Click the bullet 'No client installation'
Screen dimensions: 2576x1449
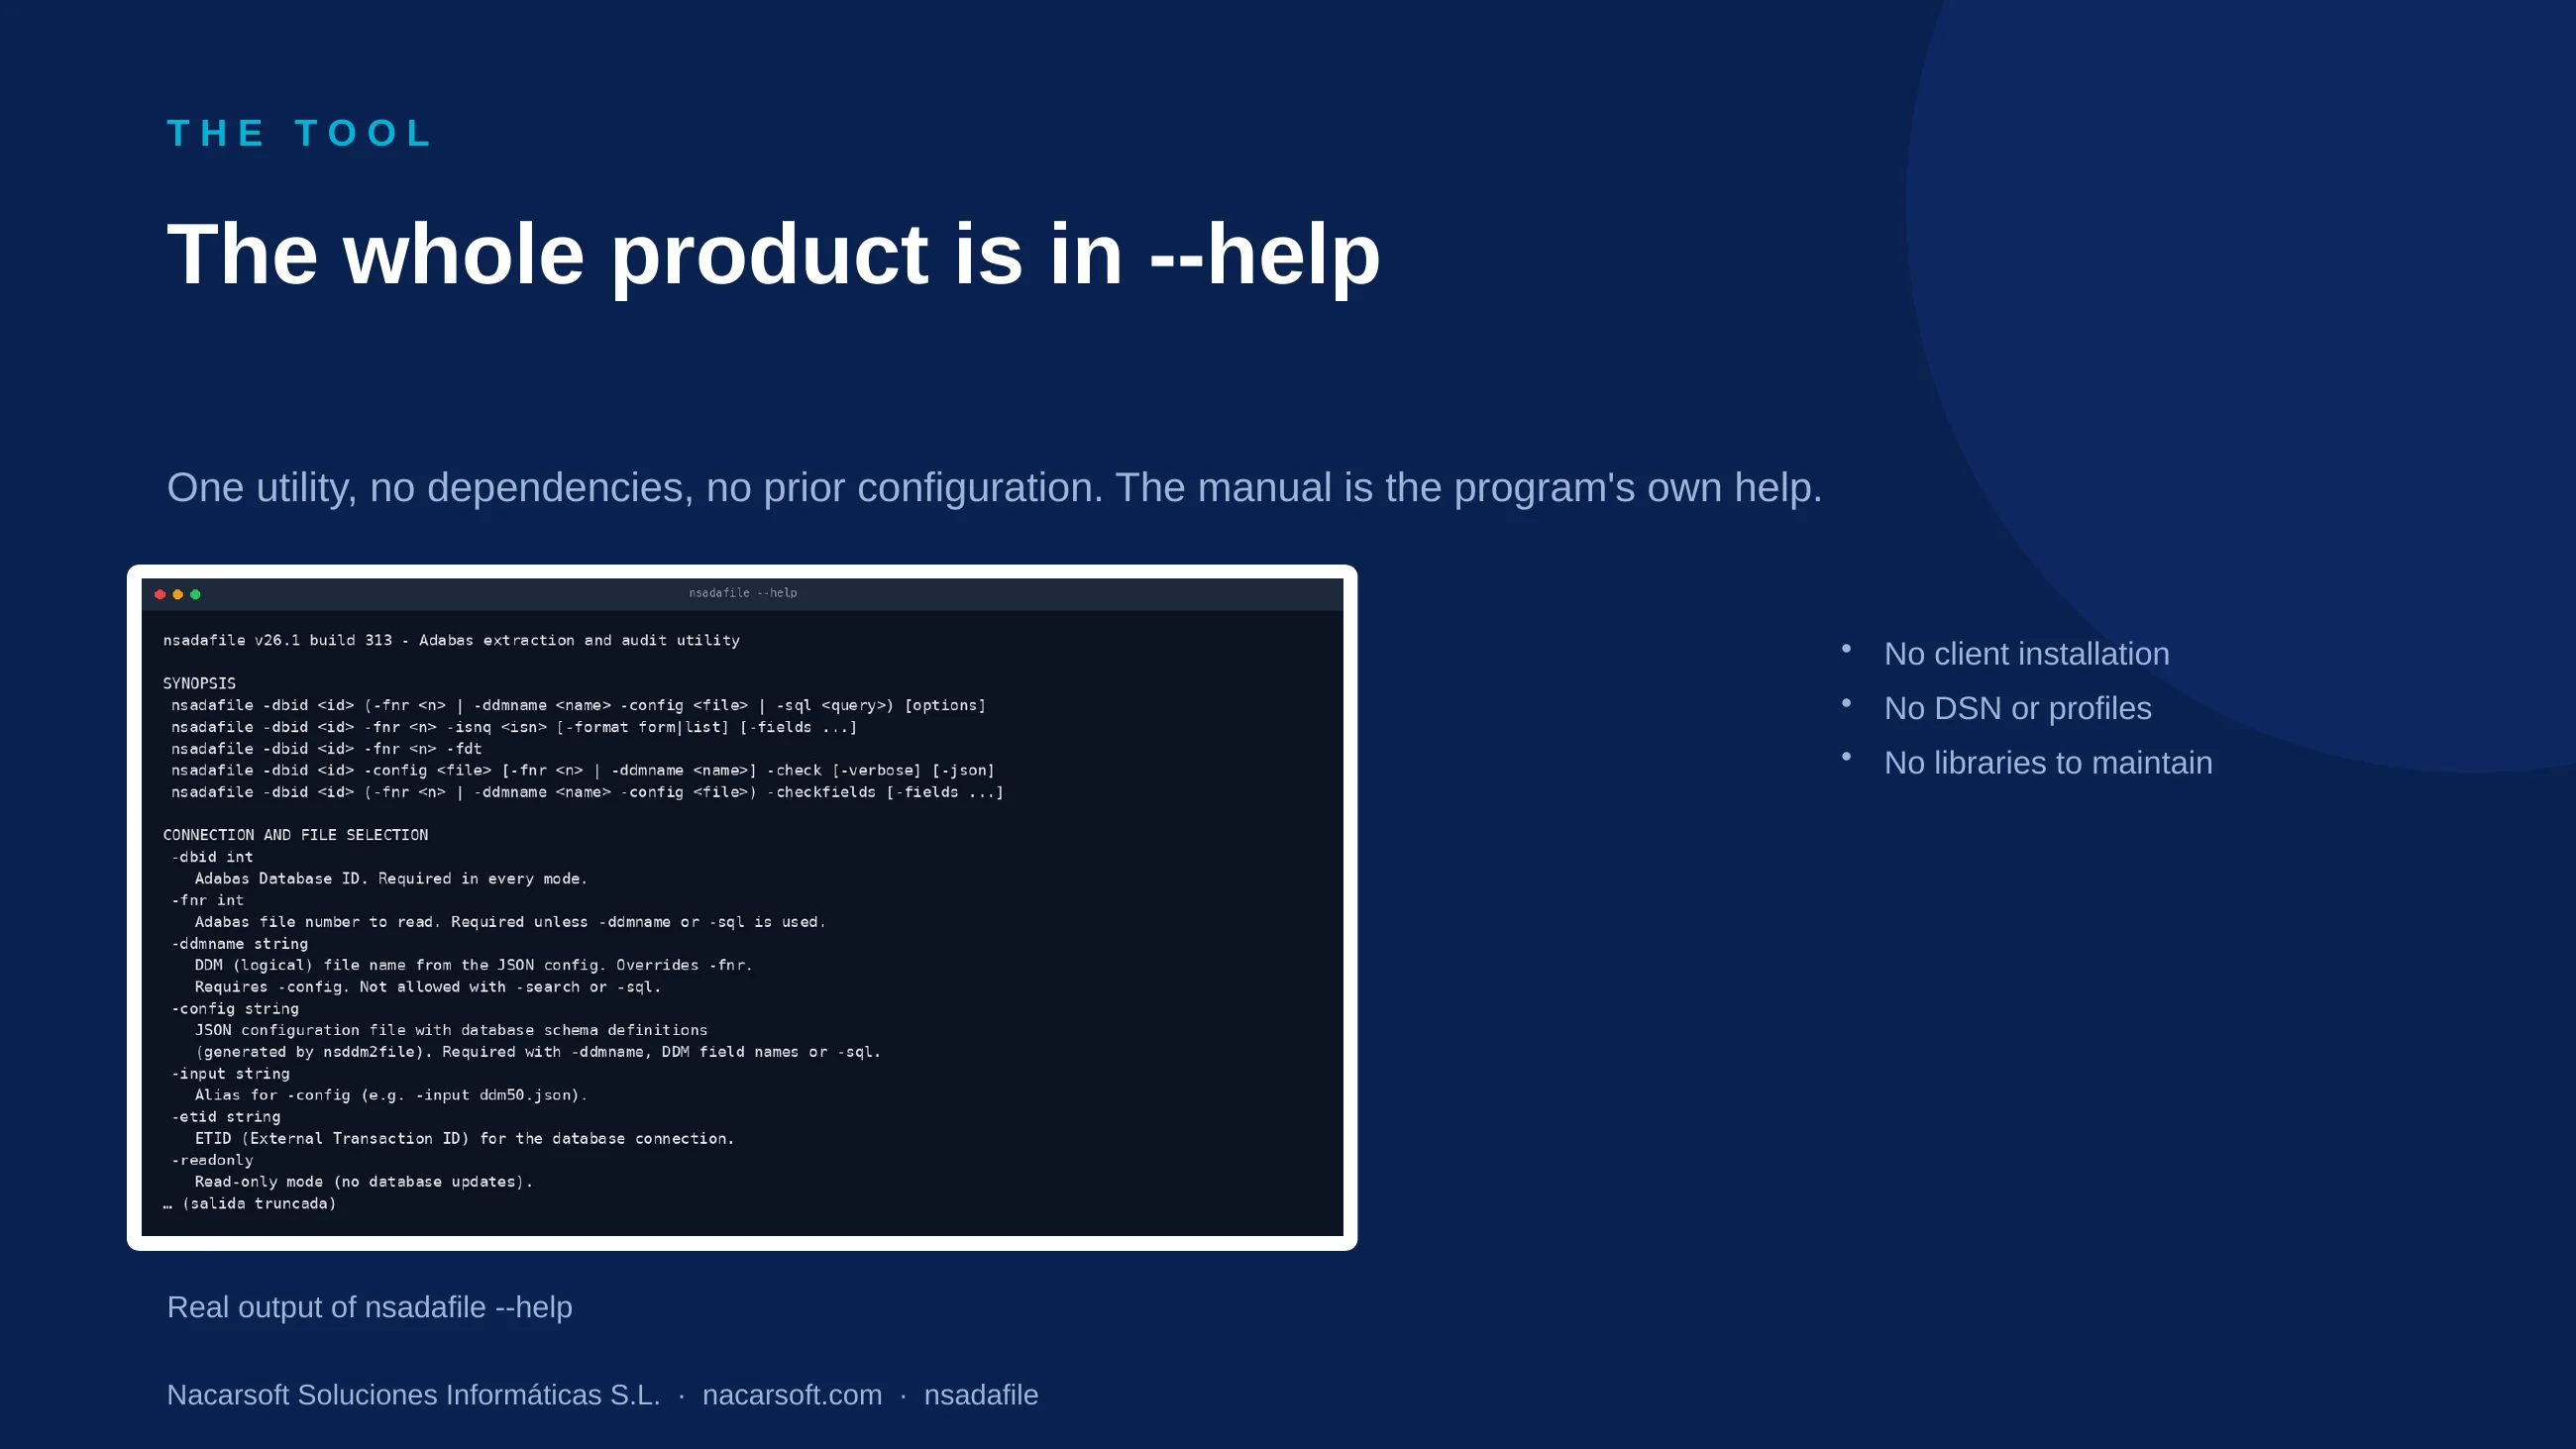2026,654
